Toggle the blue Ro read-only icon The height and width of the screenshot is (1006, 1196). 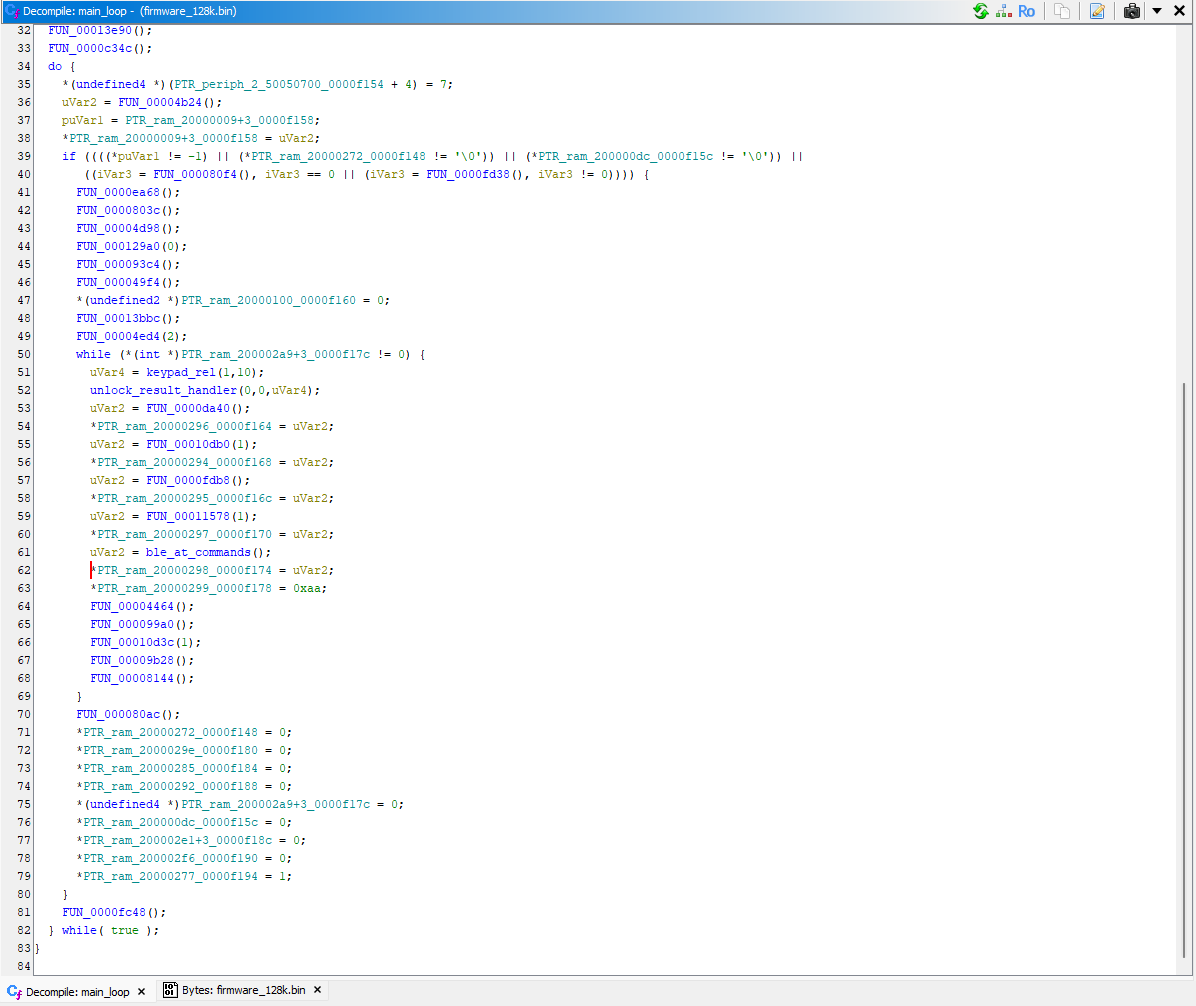coord(1026,11)
